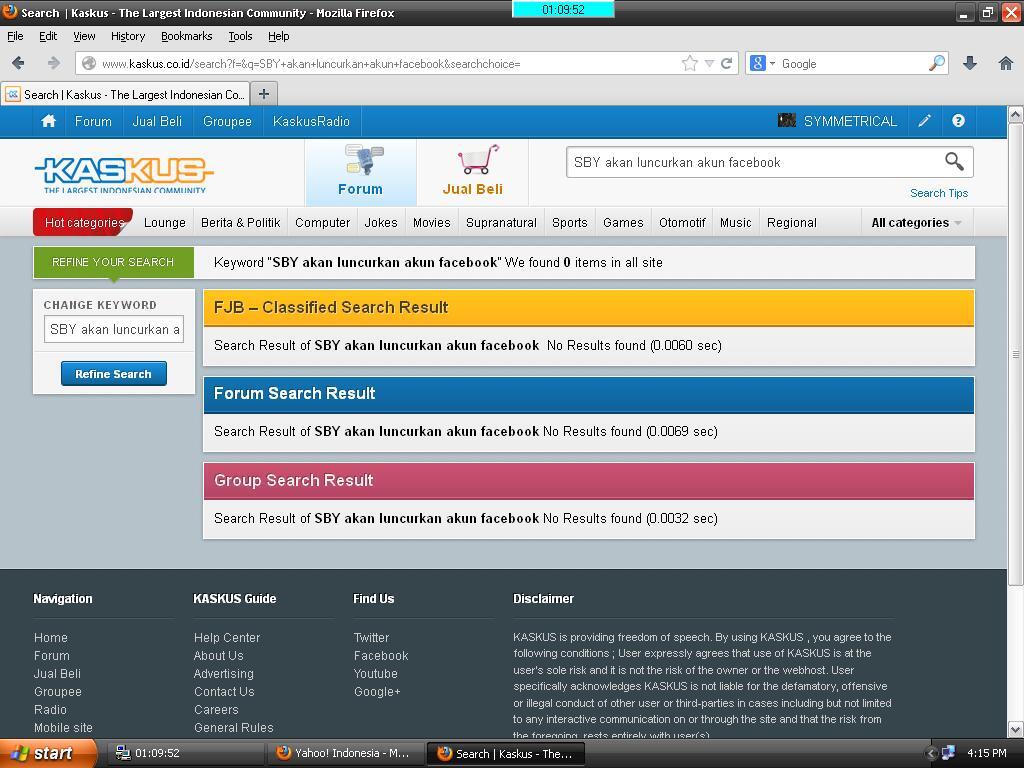Click Facebook in Find Us footer
This screenshot has height=768, width=1024.
(x=381, y=655)
